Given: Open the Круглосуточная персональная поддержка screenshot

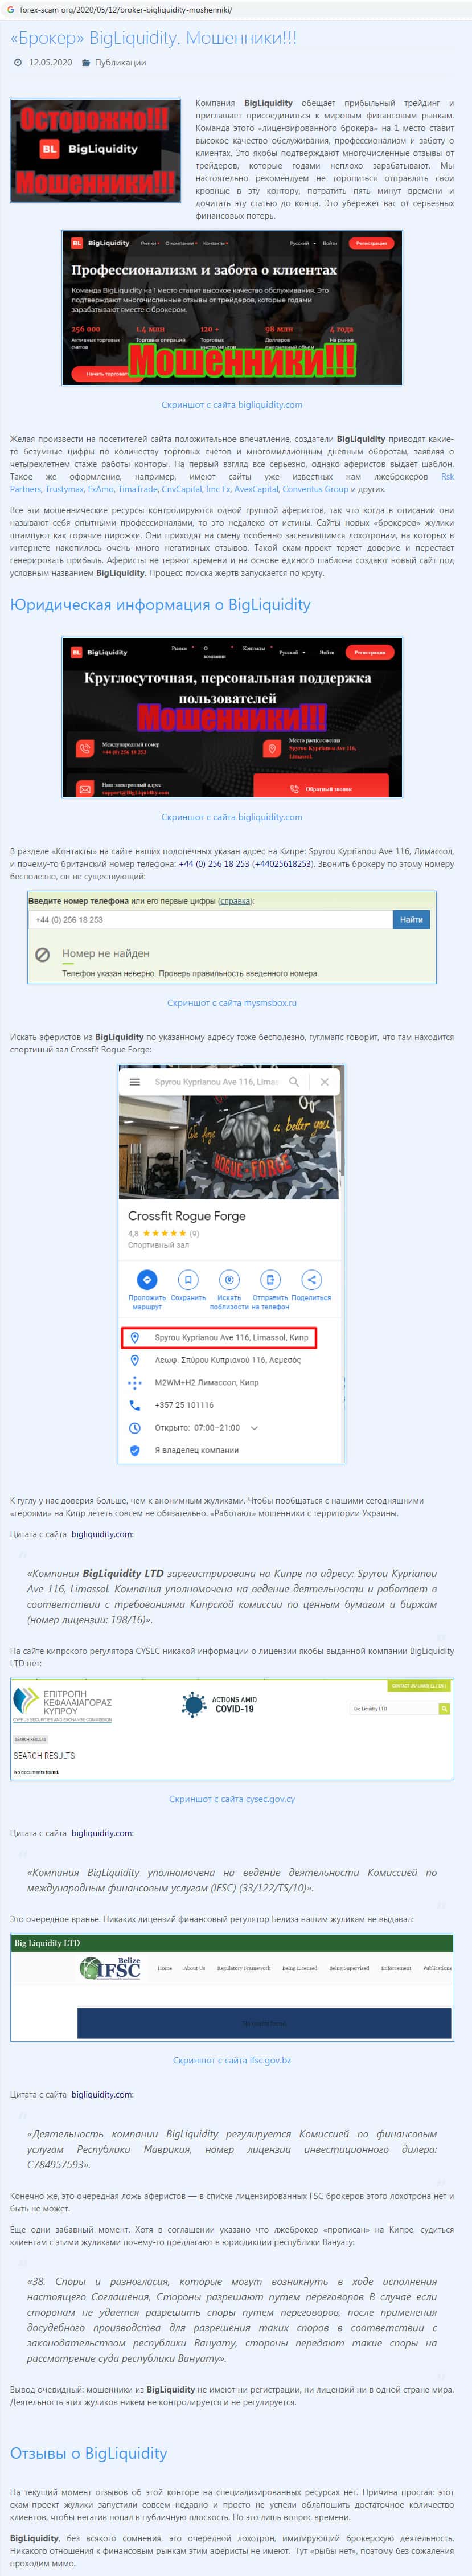Looking at the screenshot, I should 232,717.
